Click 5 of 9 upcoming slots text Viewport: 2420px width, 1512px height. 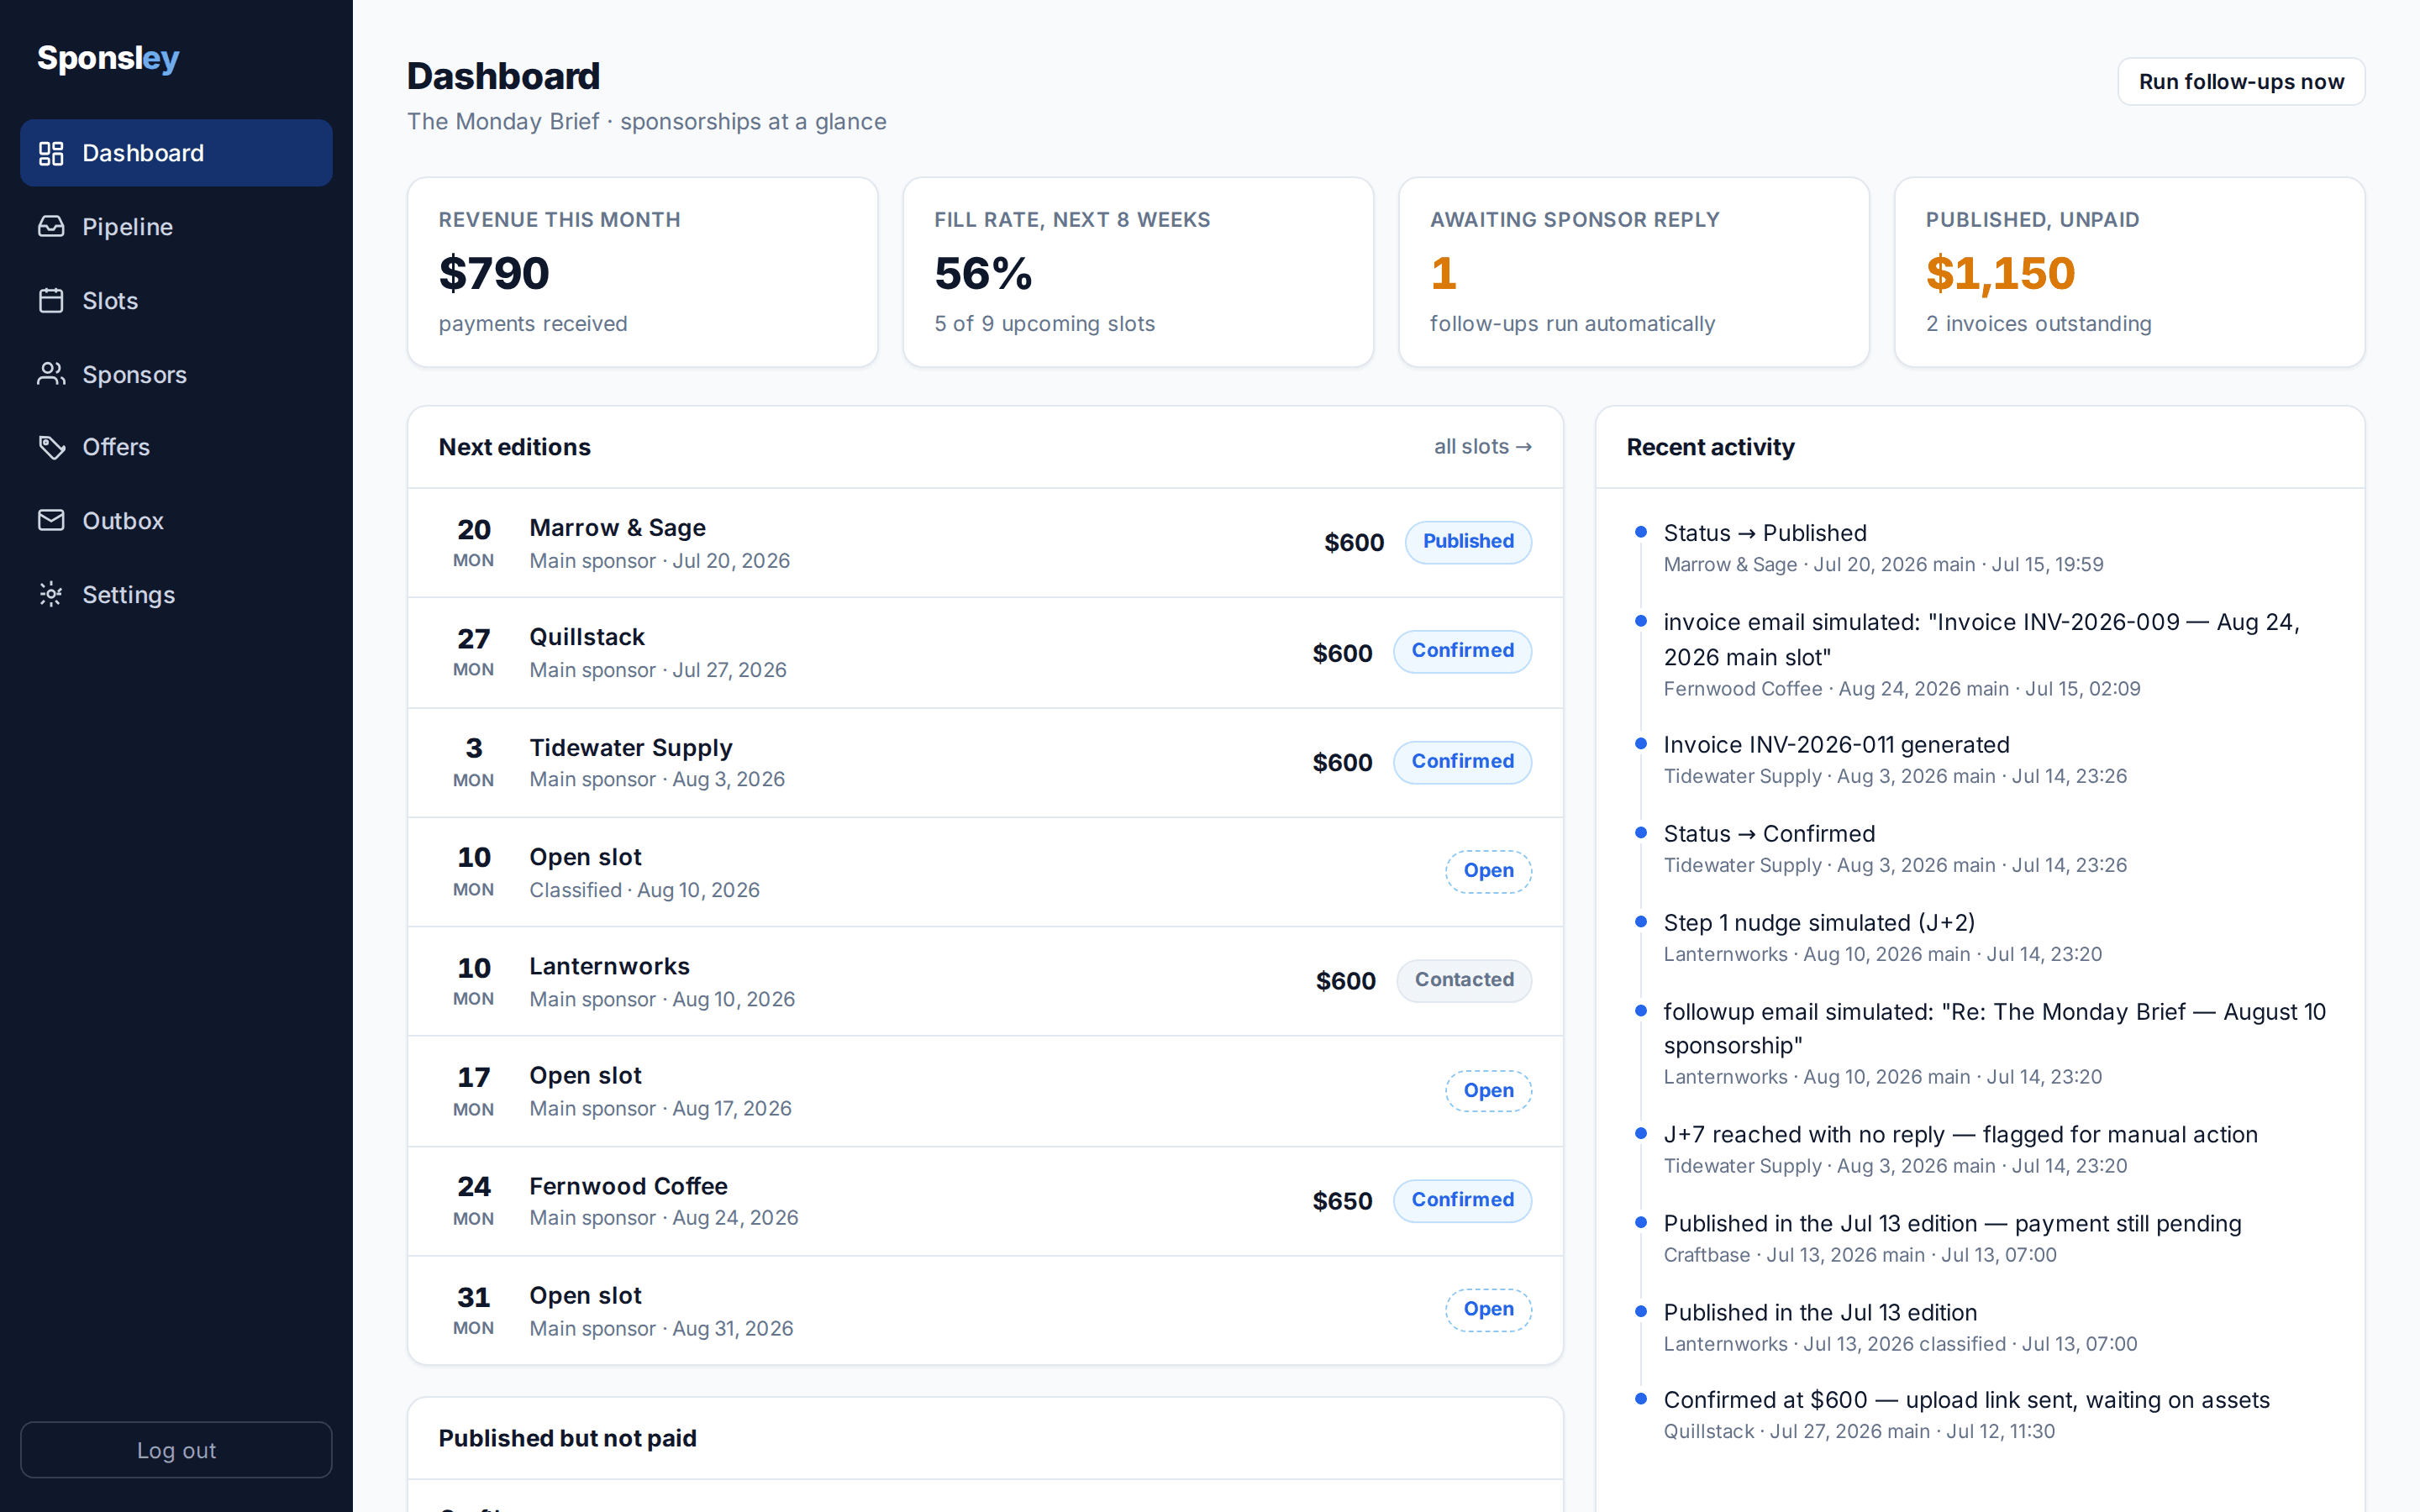coord(1044,324)
